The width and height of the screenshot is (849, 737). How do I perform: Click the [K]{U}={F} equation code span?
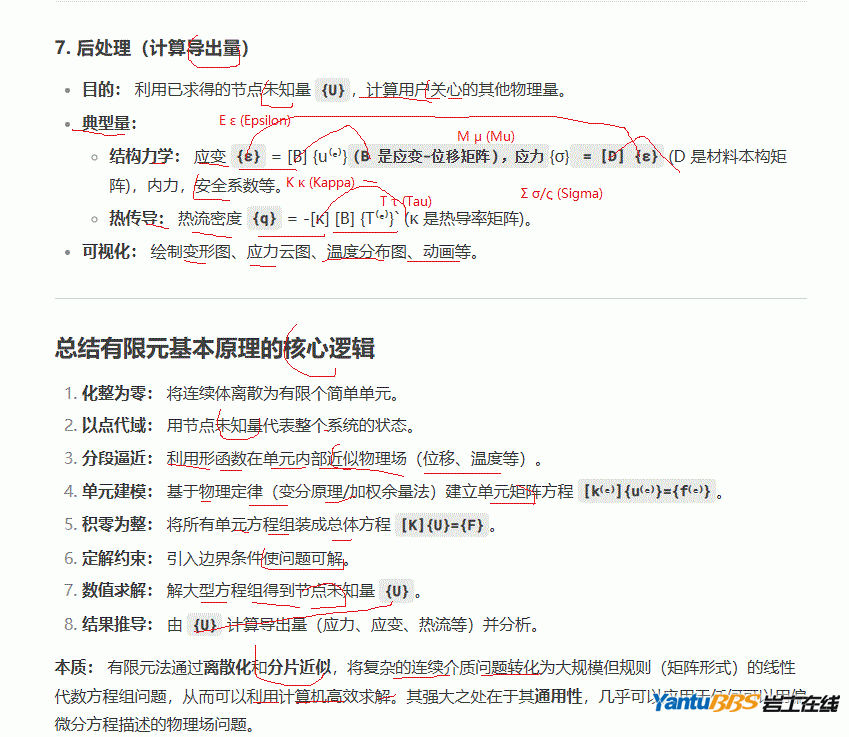tap(443, 525)
